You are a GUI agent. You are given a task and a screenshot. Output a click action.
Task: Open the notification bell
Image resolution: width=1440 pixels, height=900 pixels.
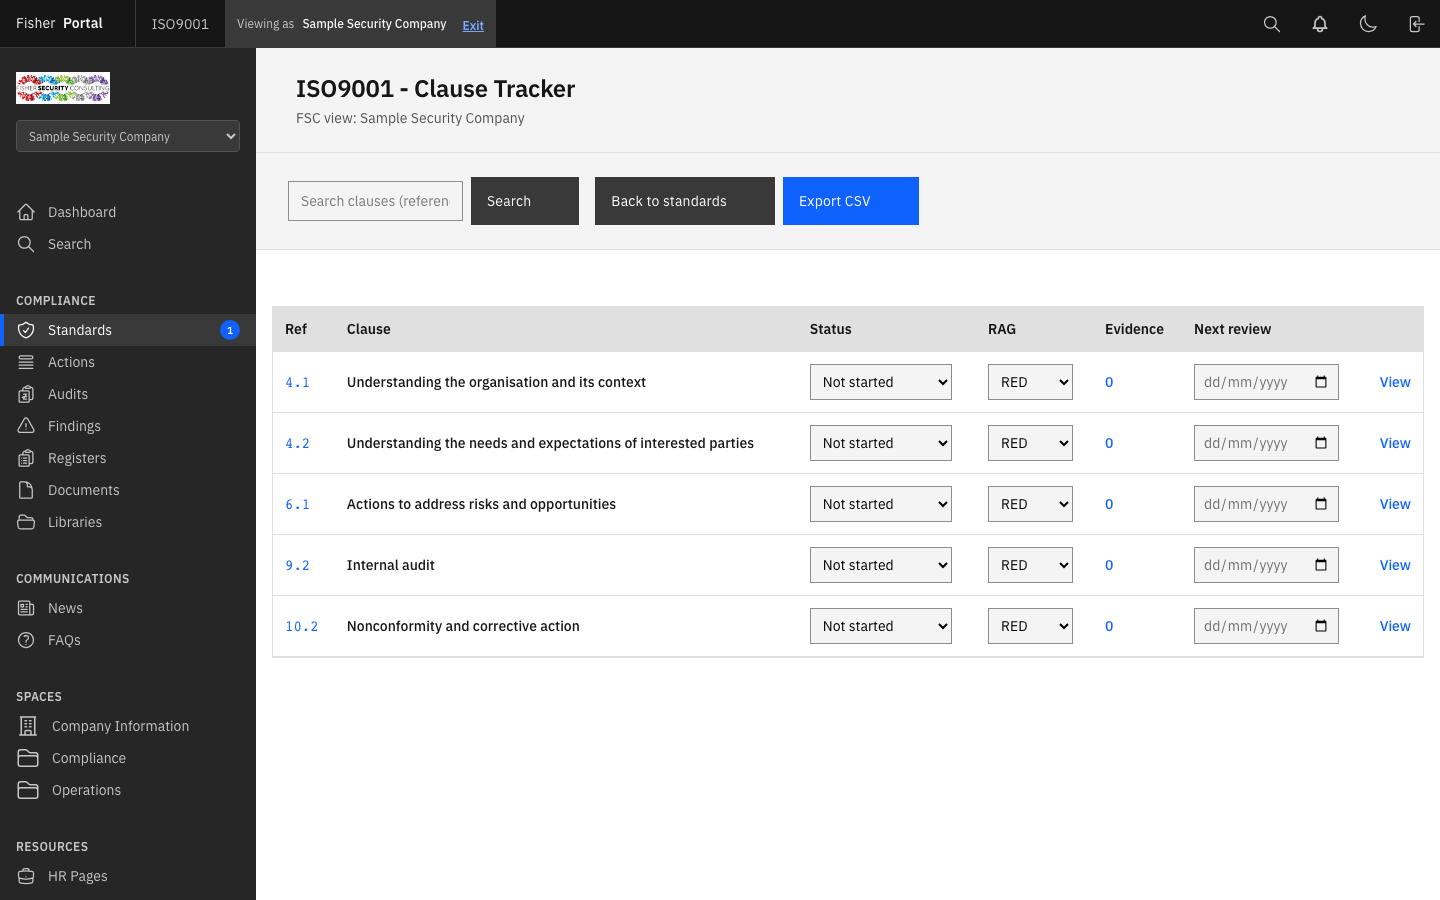[x=1320, y=23]
